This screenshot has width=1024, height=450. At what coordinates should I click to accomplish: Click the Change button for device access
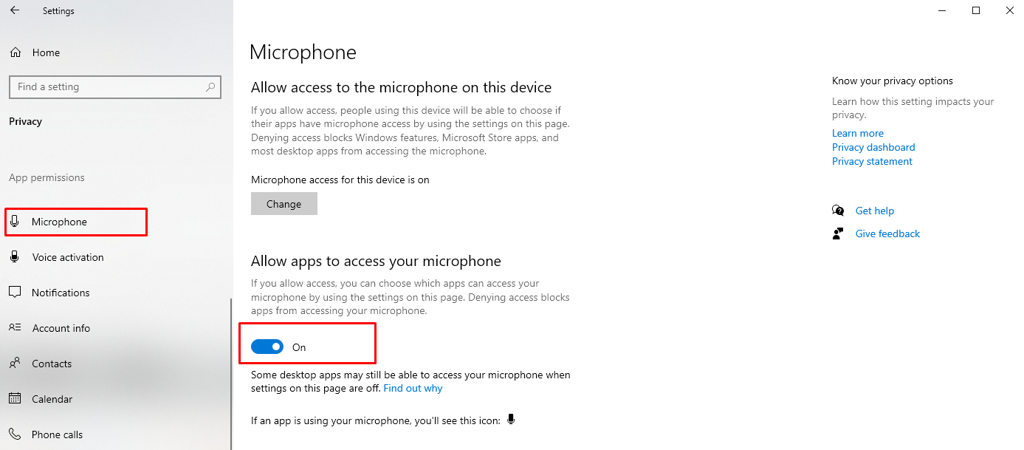(x=284, y=204)
